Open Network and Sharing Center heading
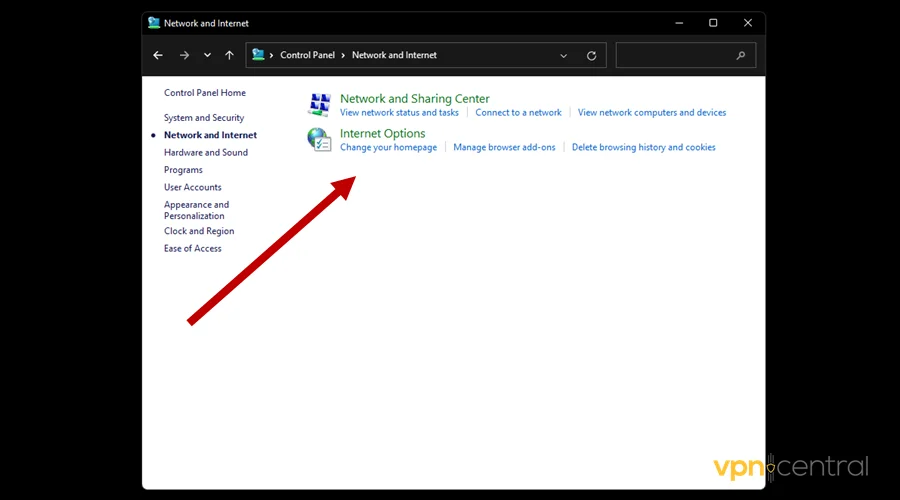Screen dimensions: 900x500 (x=414, y=99)
